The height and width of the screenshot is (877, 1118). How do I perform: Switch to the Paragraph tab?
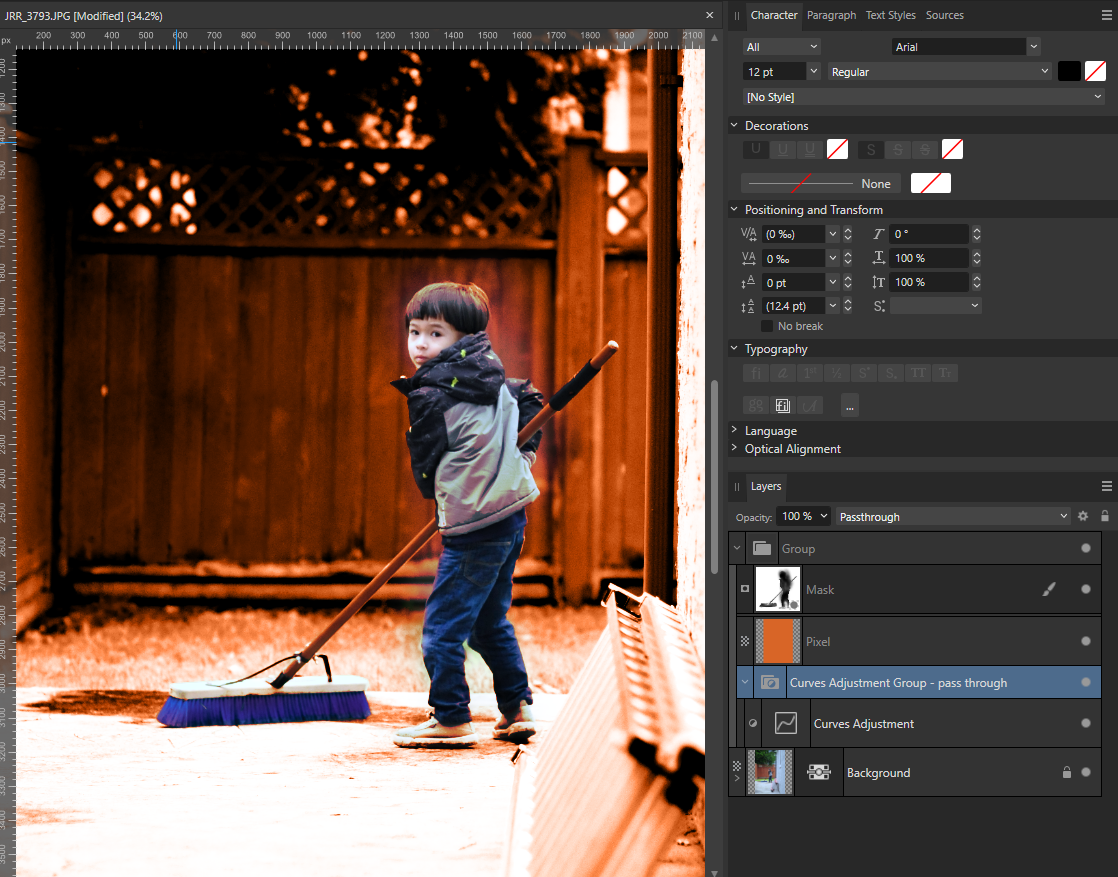(831, 15)
